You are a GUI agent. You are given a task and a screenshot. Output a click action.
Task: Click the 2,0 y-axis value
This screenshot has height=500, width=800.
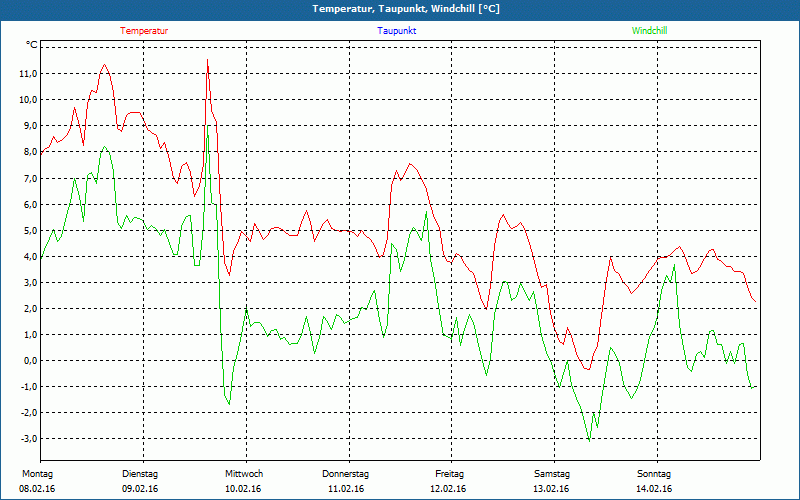tap(30, 308)
